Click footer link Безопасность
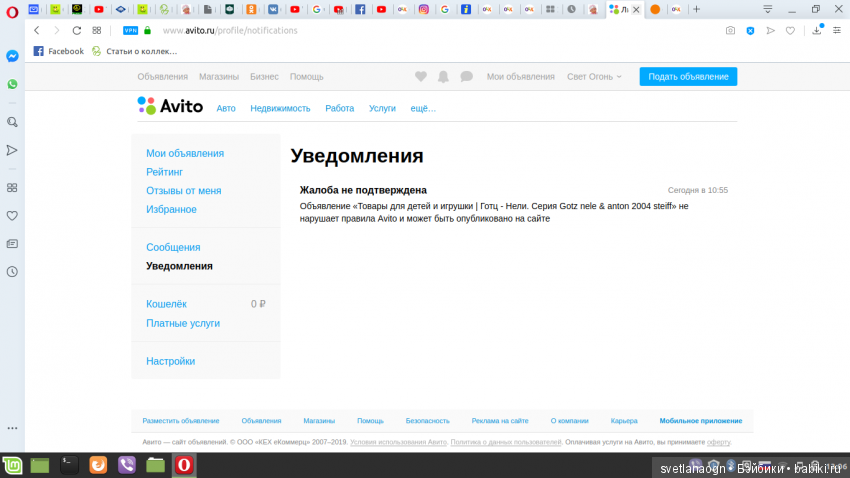 pos(427,421)
